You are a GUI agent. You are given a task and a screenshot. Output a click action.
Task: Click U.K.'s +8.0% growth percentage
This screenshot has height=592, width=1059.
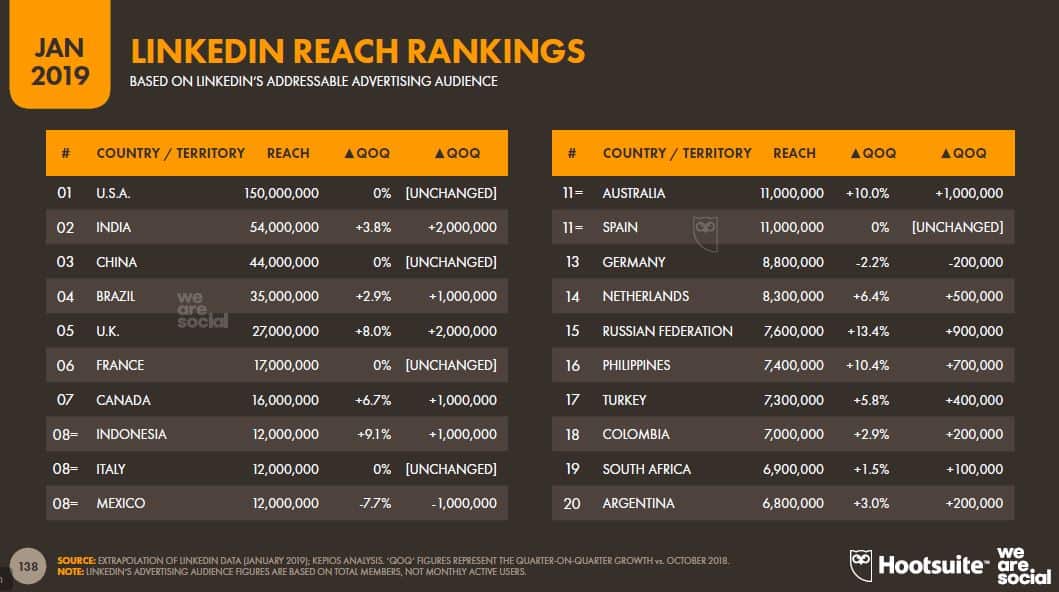point(371,331)
